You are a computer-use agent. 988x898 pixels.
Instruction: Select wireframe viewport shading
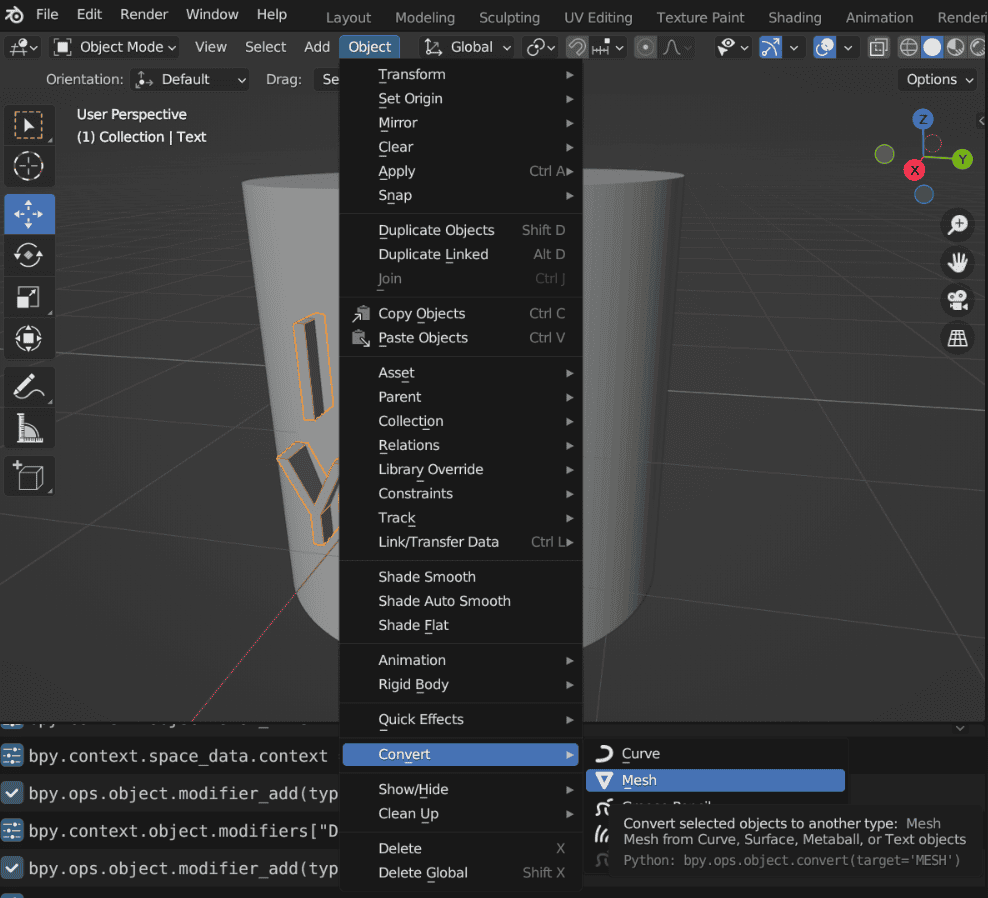908,47
